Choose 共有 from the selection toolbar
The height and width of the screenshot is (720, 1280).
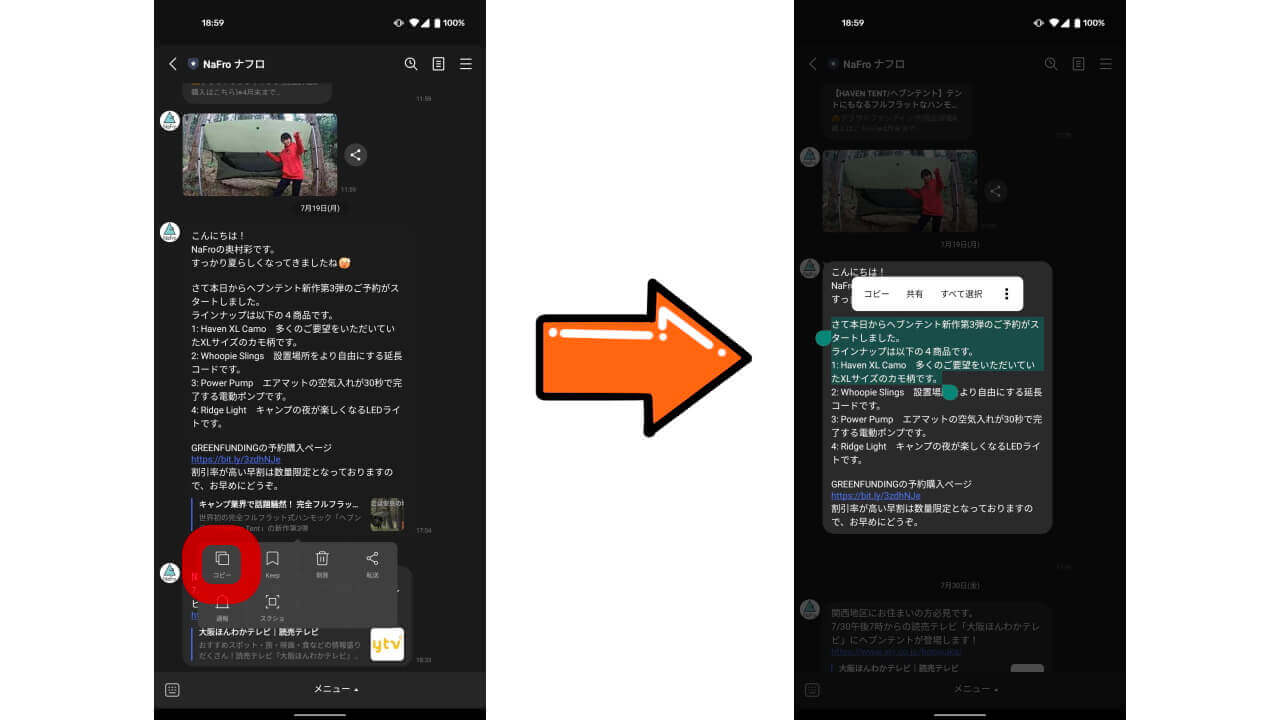(914, 293)
